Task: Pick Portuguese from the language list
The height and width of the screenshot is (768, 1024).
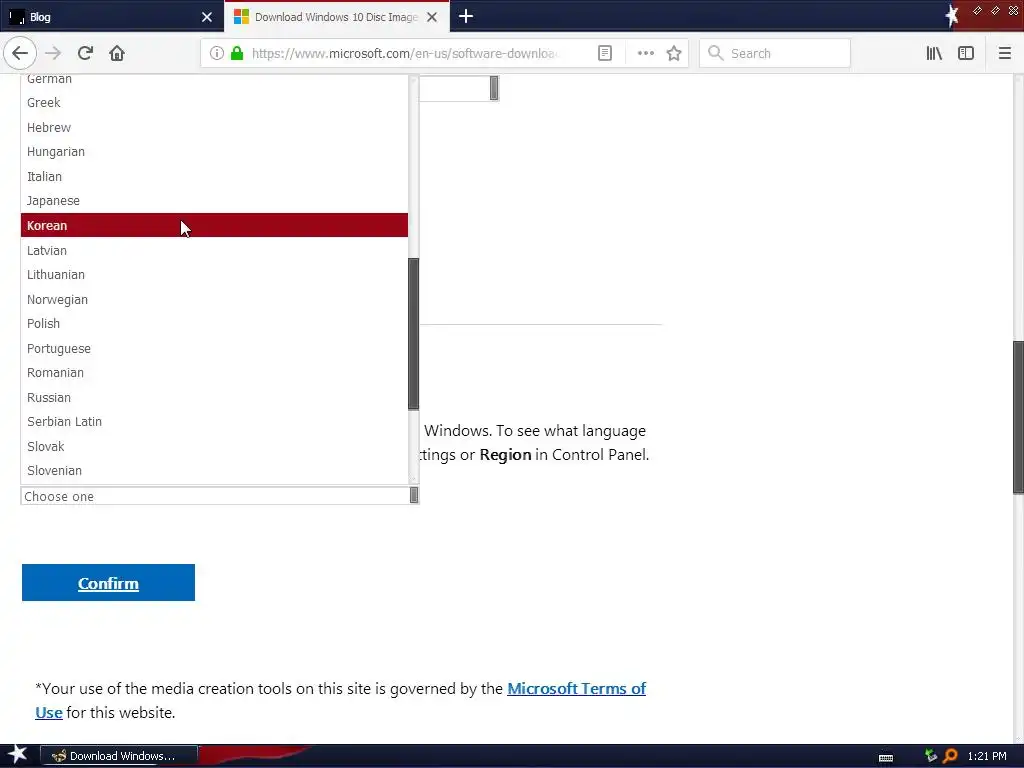Action: pyautogui.click(x=214, y=348)
